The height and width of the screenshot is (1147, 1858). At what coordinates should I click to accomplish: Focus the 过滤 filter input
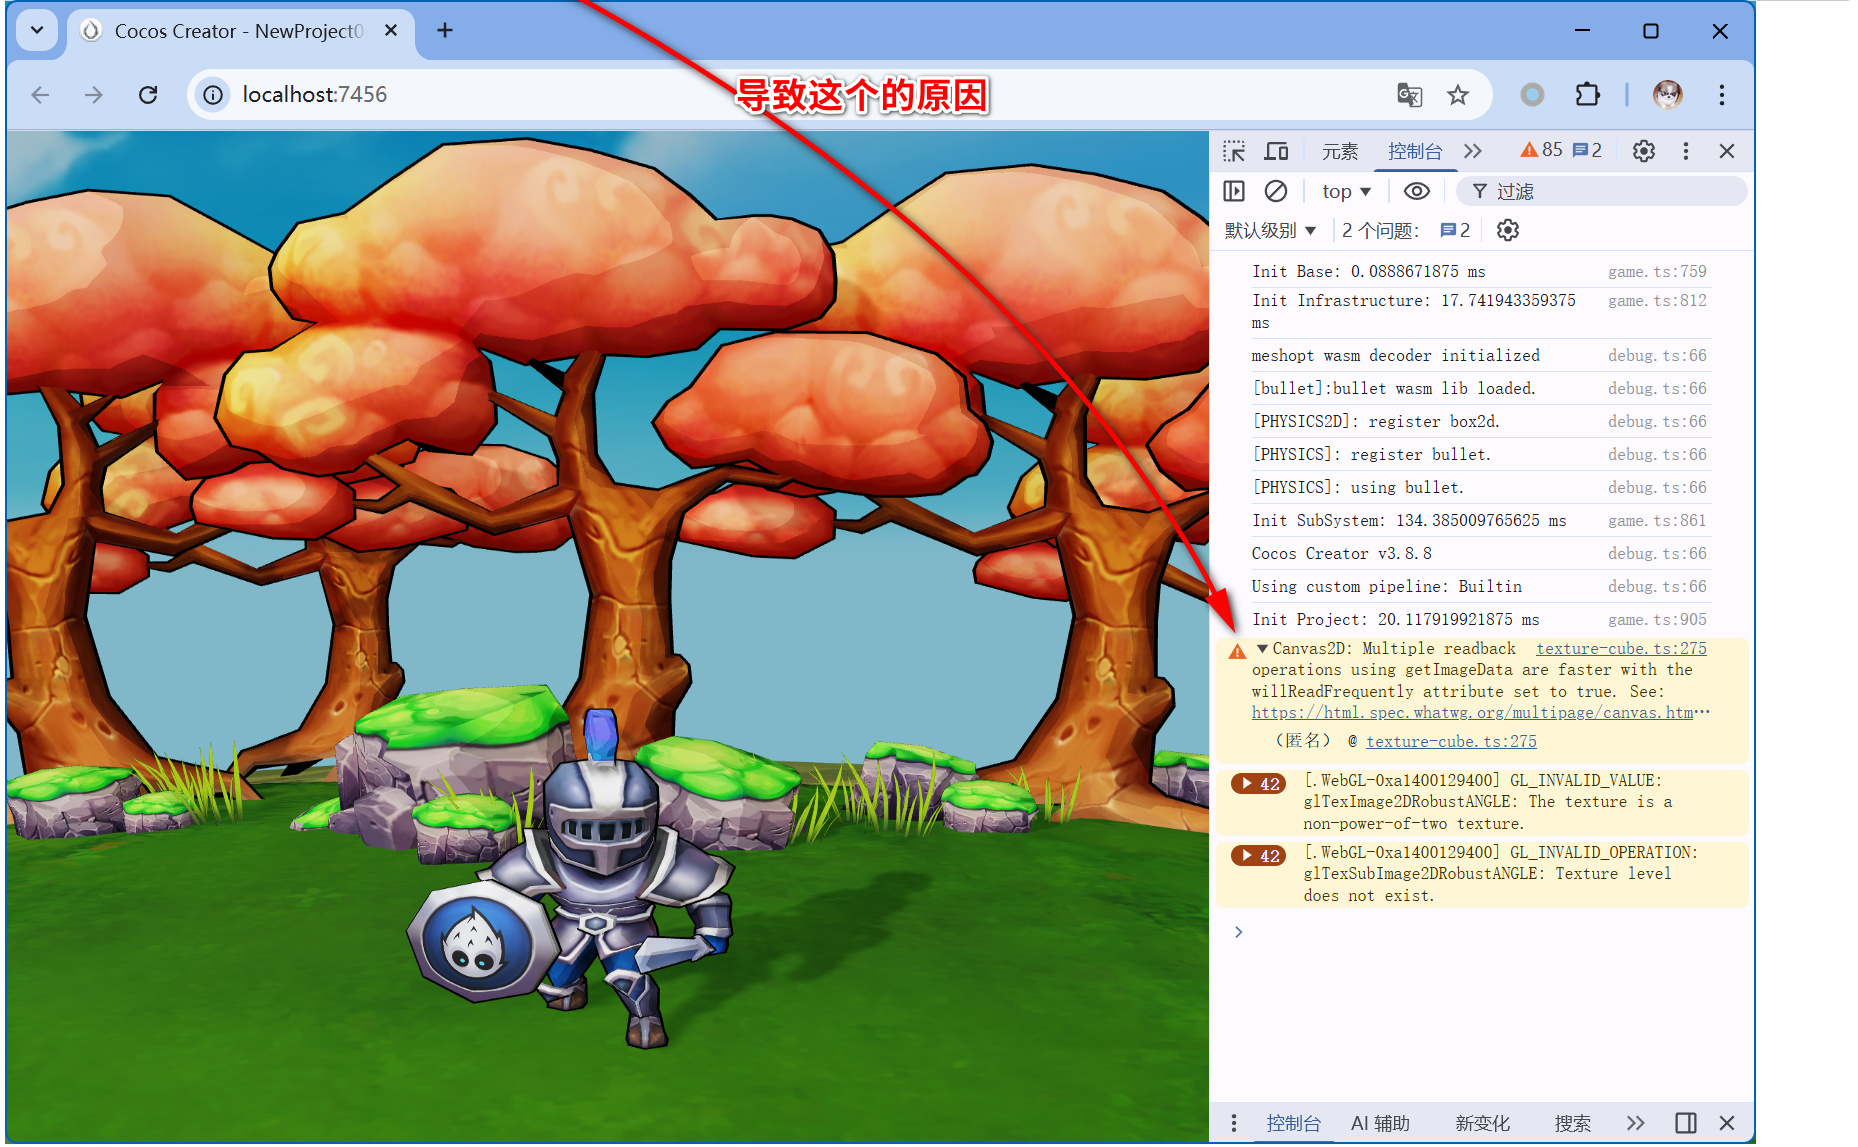(1602, 191)
